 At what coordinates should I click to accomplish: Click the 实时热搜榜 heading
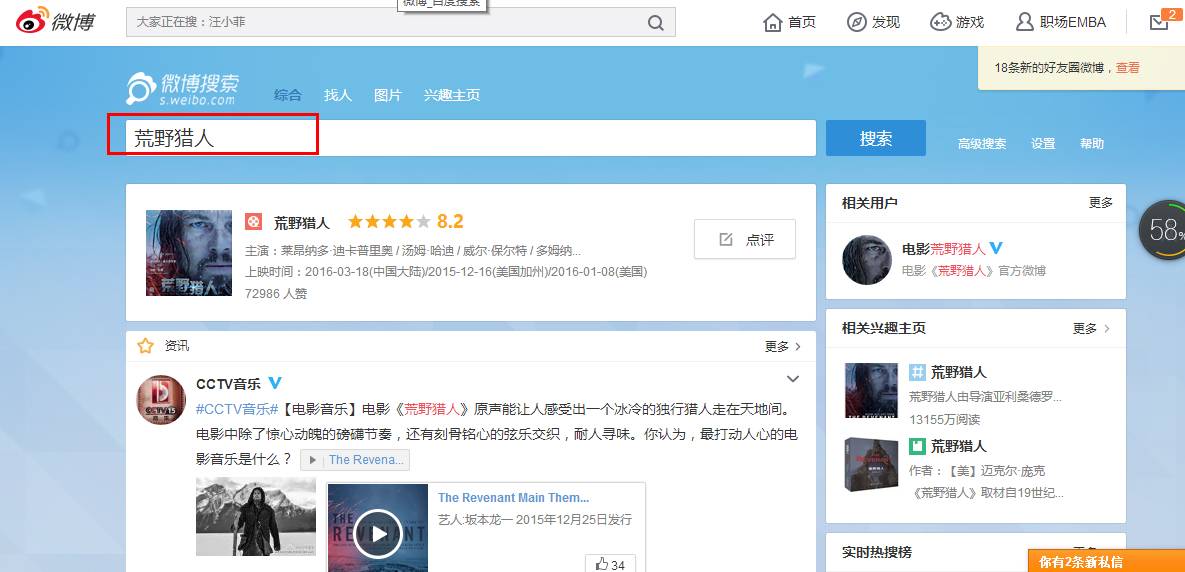coord(877,552)
